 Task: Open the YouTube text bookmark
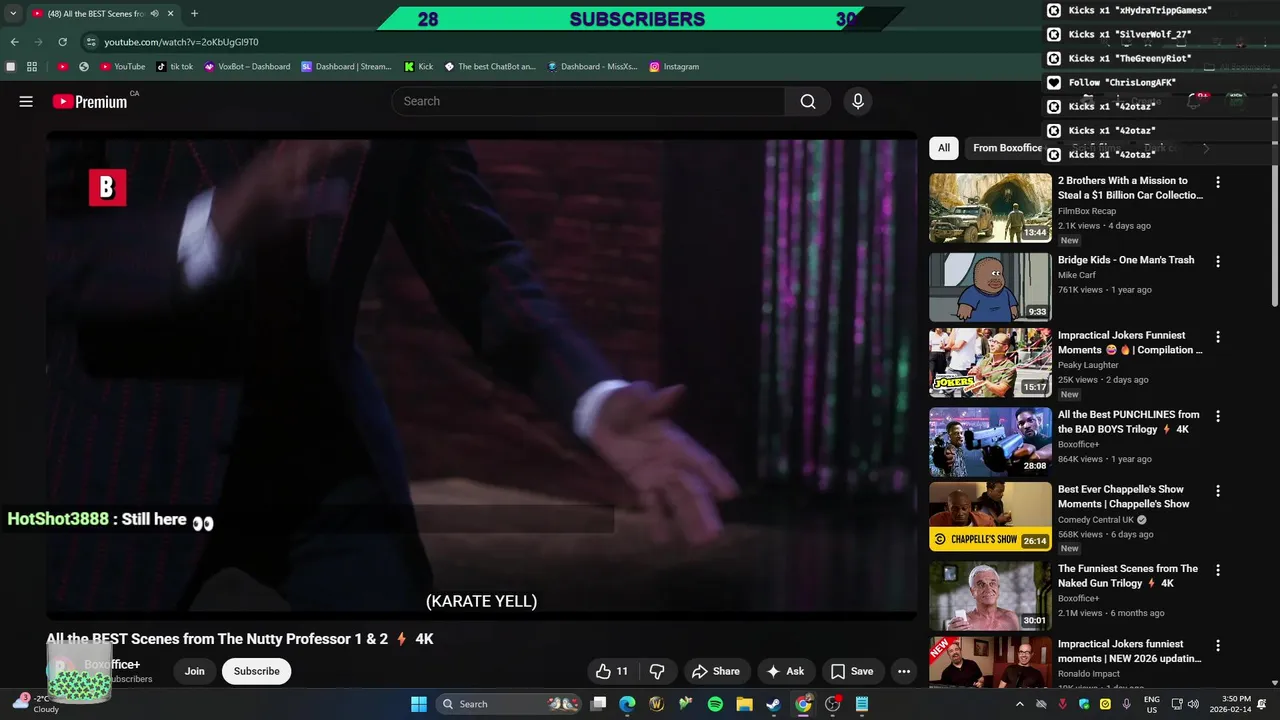point(122,67)
